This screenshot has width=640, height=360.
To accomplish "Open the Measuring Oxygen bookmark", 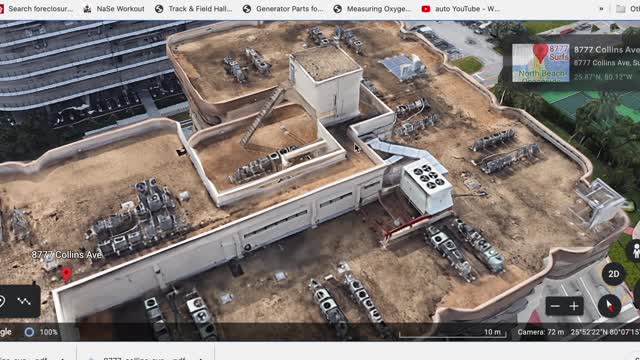I will [372, 9].
